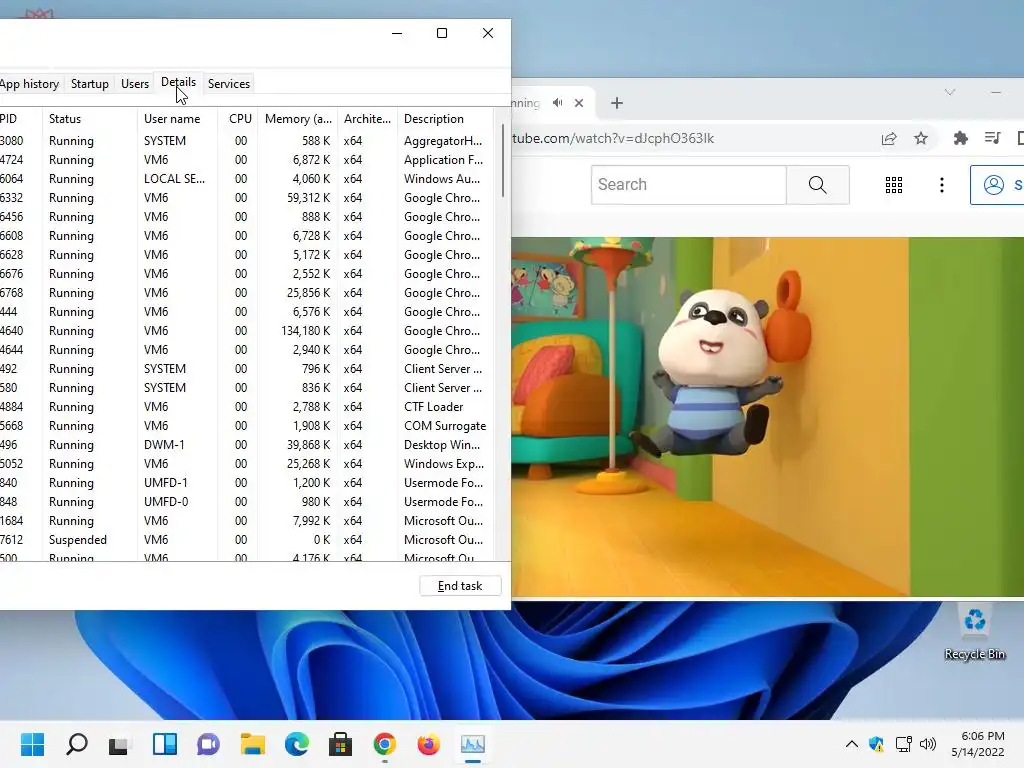Select the Windows Exp... process row

(x=246, y=464)
